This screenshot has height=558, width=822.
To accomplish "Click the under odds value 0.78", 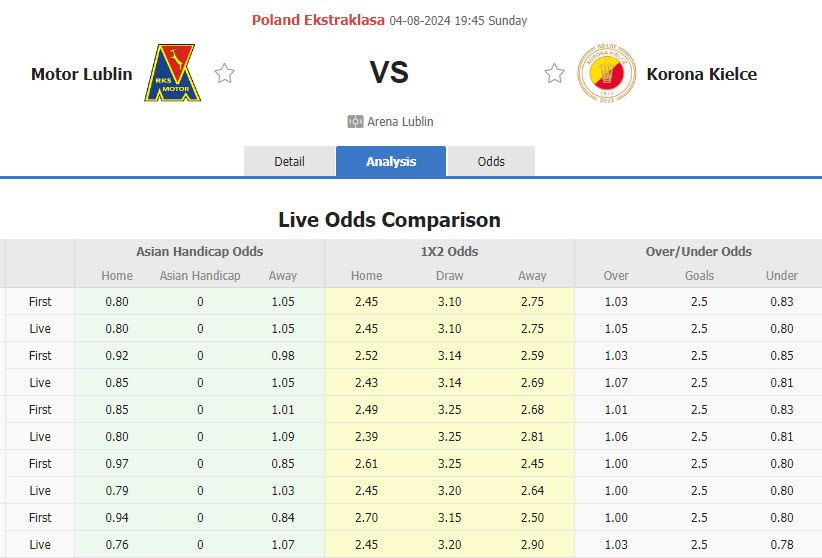I will point(782,544).
